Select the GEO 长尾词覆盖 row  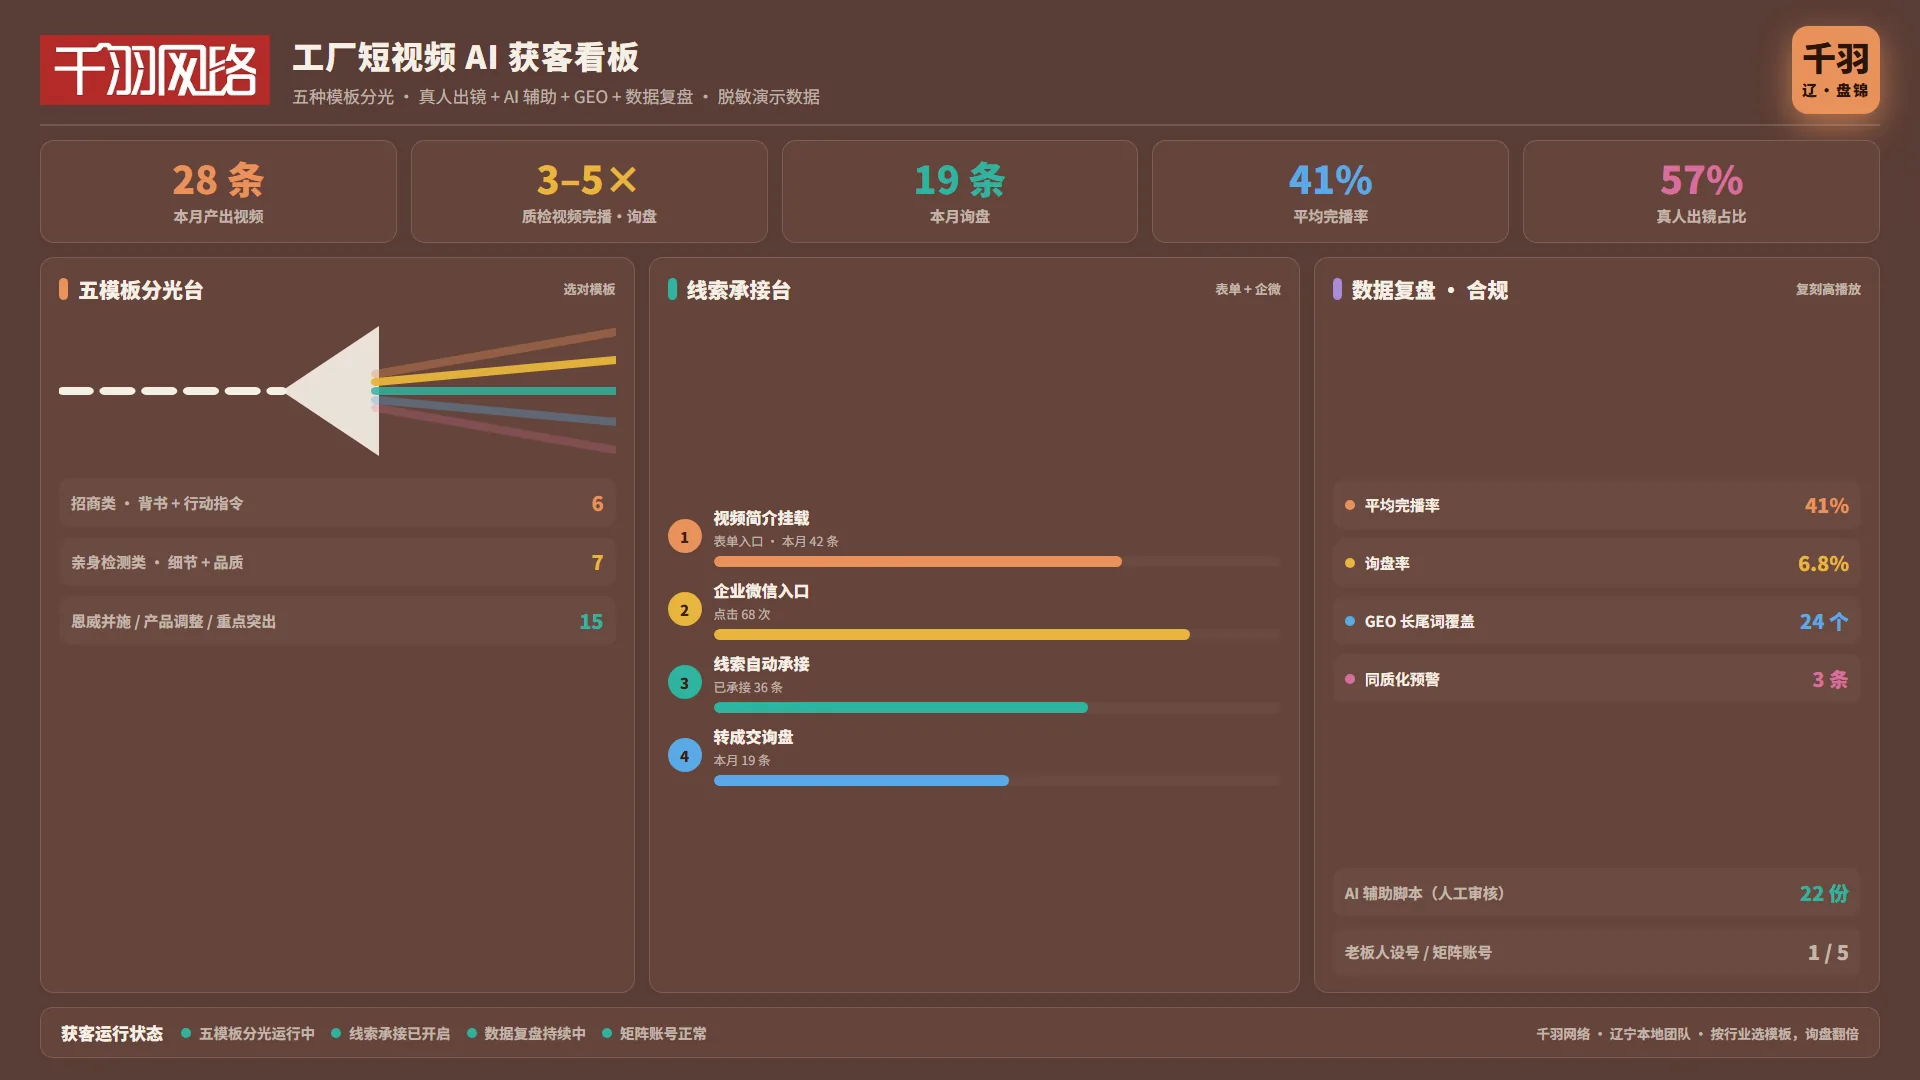(x=1596, y=621)
